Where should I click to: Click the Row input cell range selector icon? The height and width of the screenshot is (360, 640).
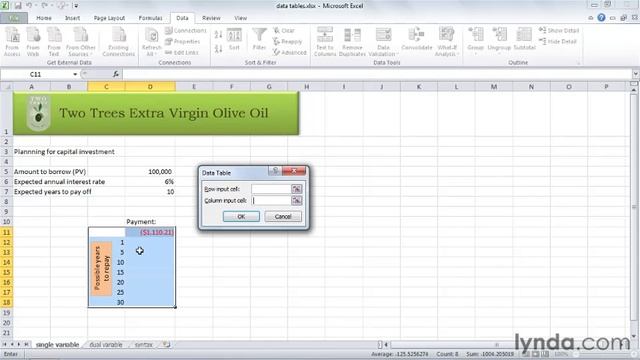pyautogui.click(x=297, y=189)
